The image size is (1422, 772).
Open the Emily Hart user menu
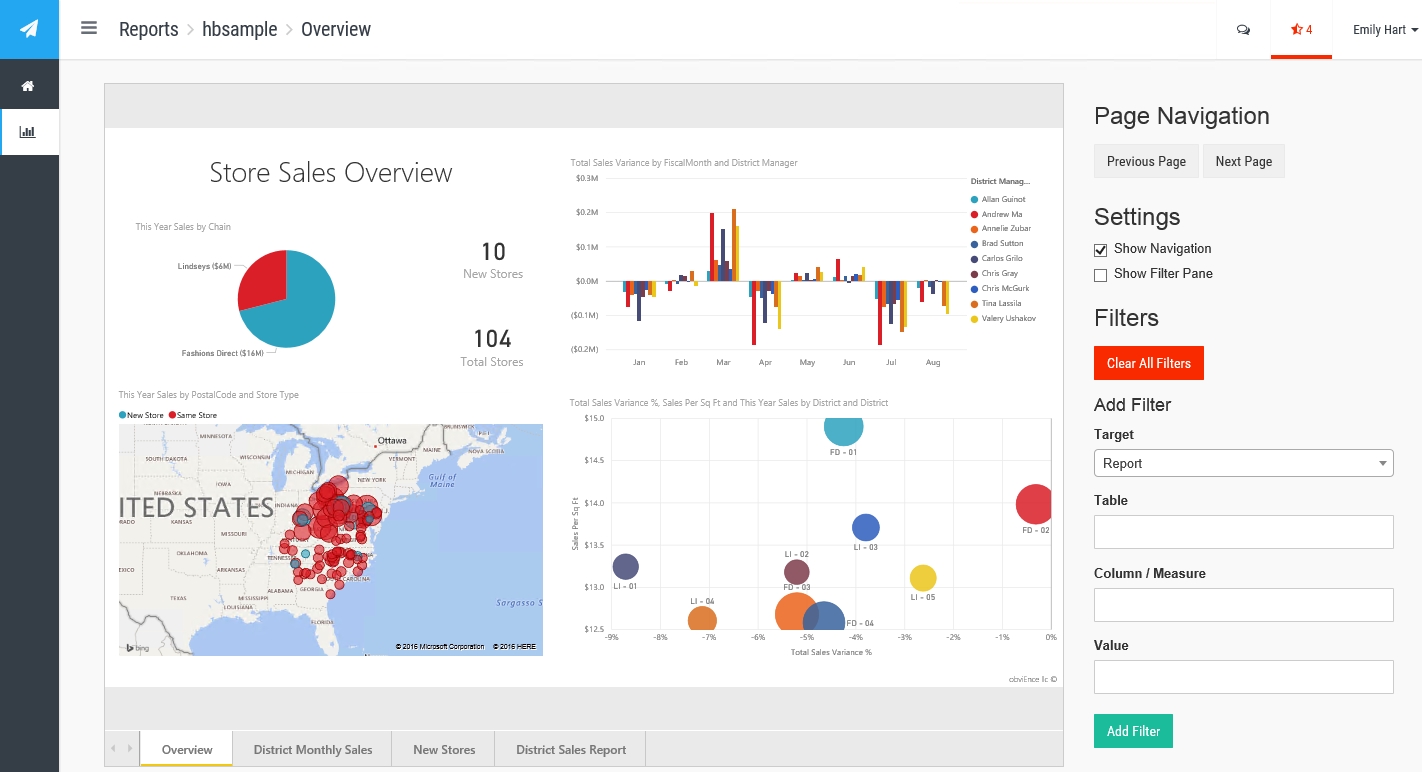(x=1385, y=30)
